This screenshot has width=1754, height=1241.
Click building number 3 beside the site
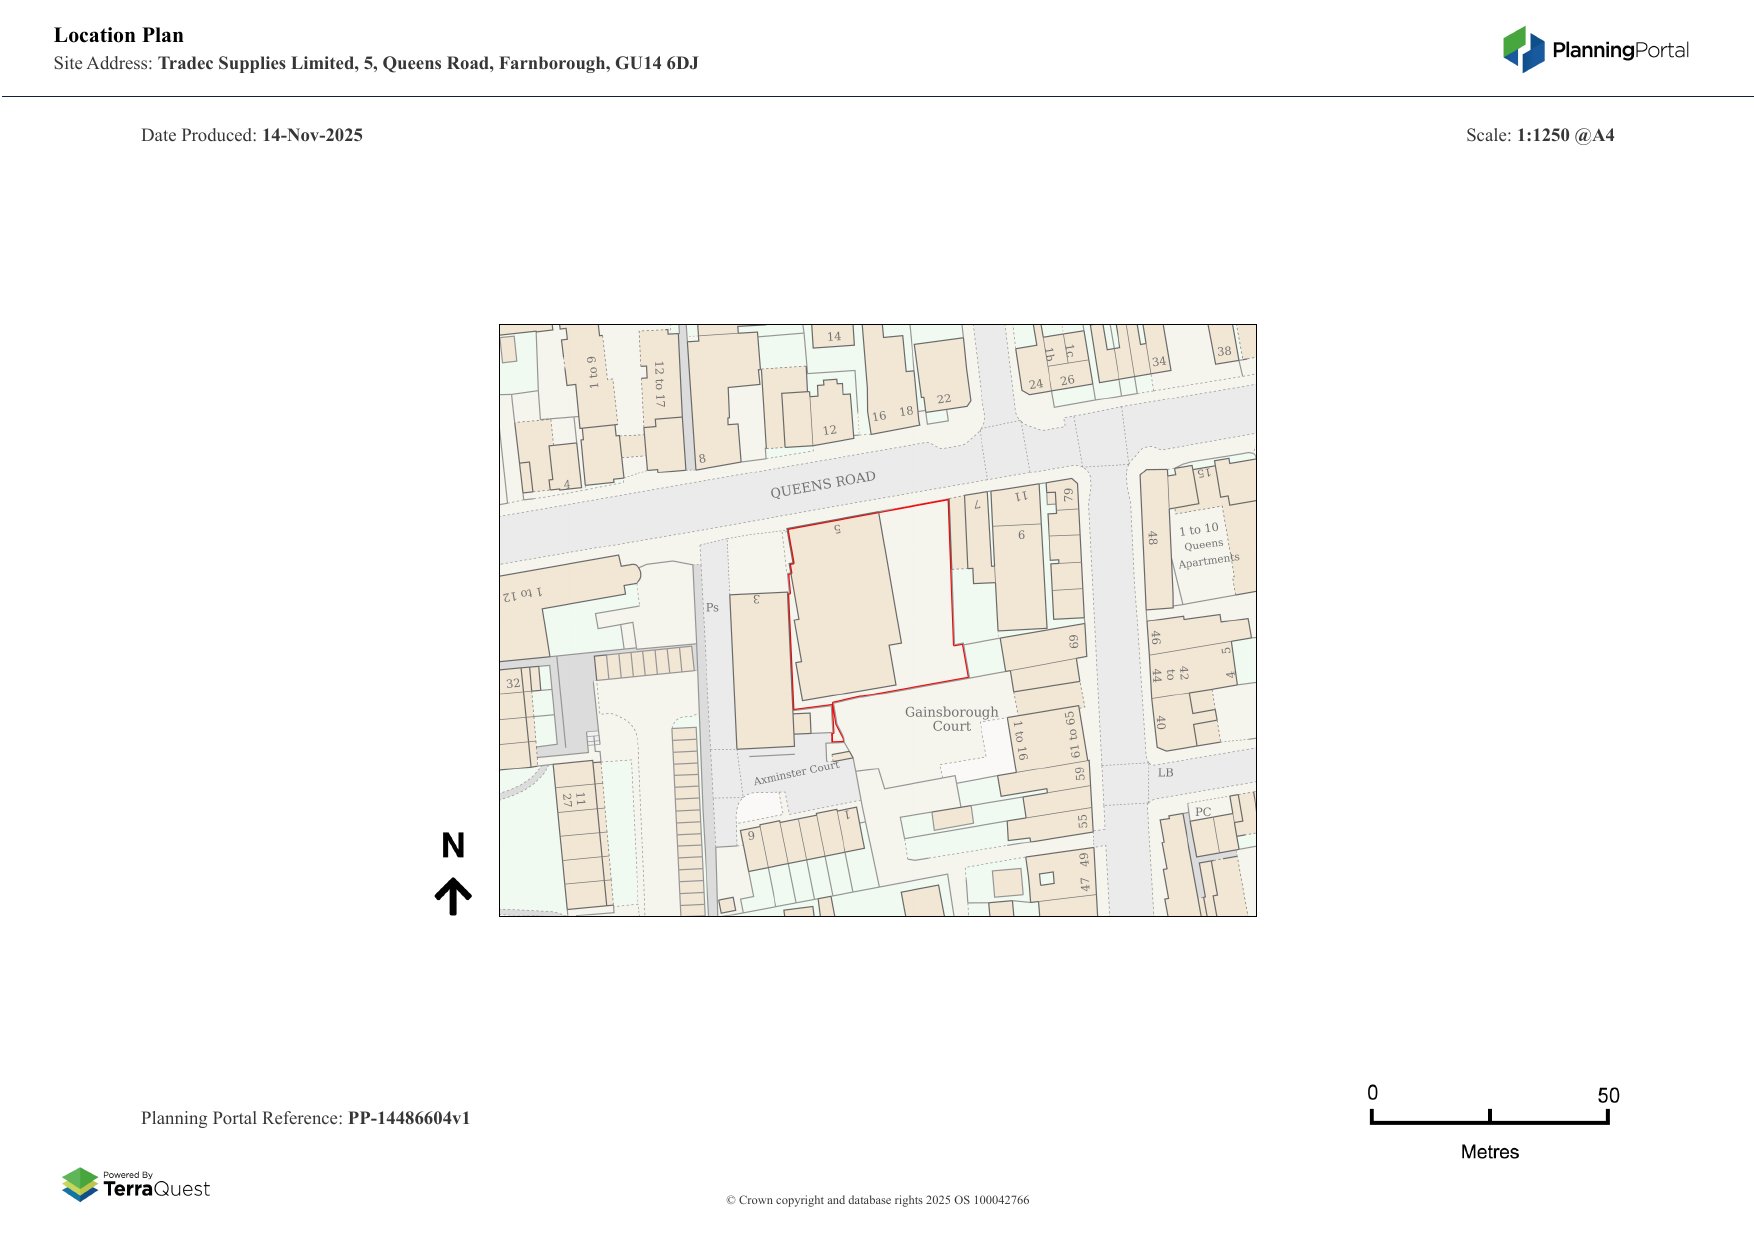pos(756,600)
